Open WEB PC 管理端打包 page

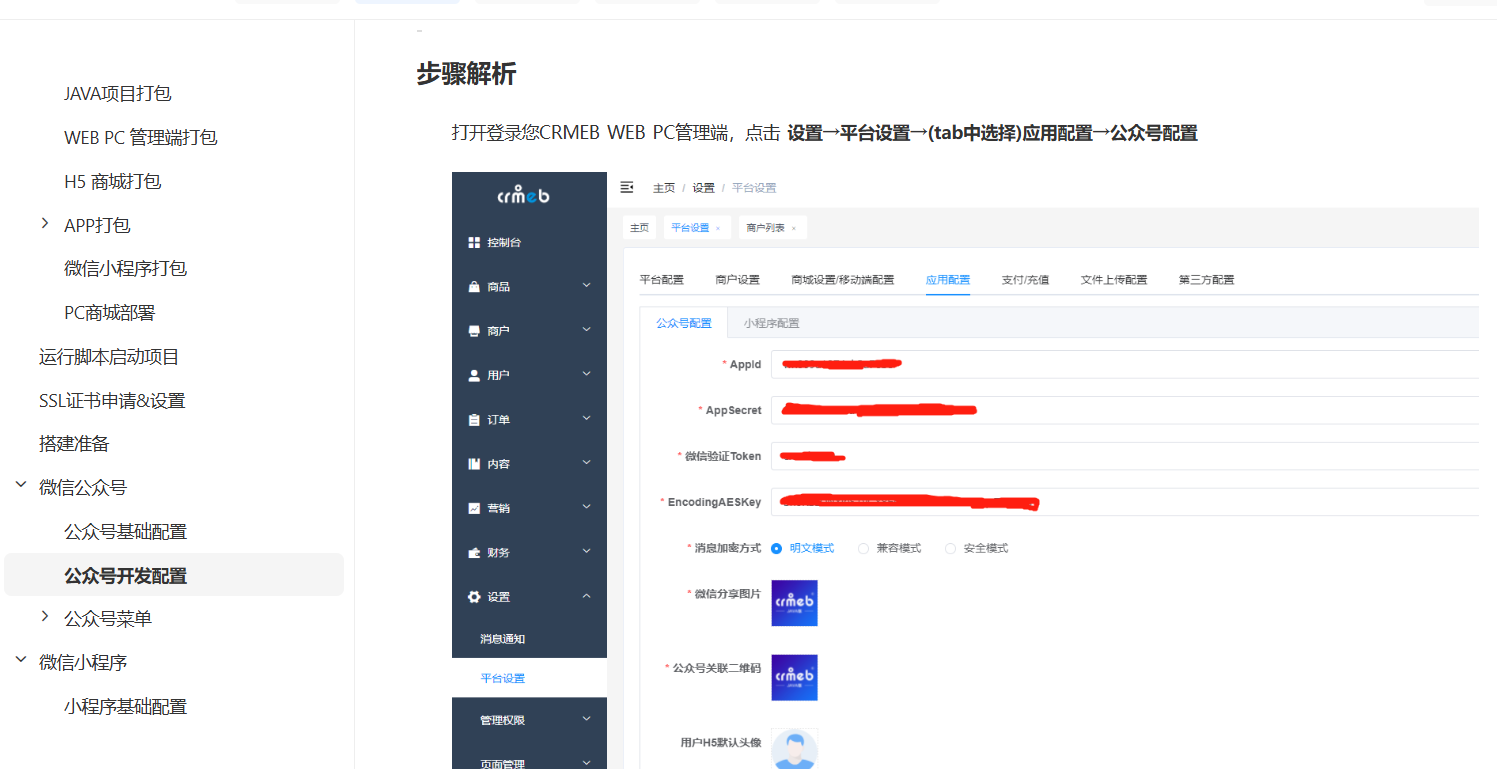coord(140,137)
